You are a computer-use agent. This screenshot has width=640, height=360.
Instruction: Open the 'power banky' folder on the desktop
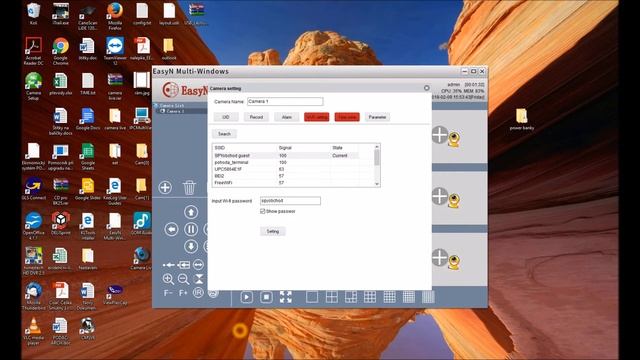(x=522, y=120)
